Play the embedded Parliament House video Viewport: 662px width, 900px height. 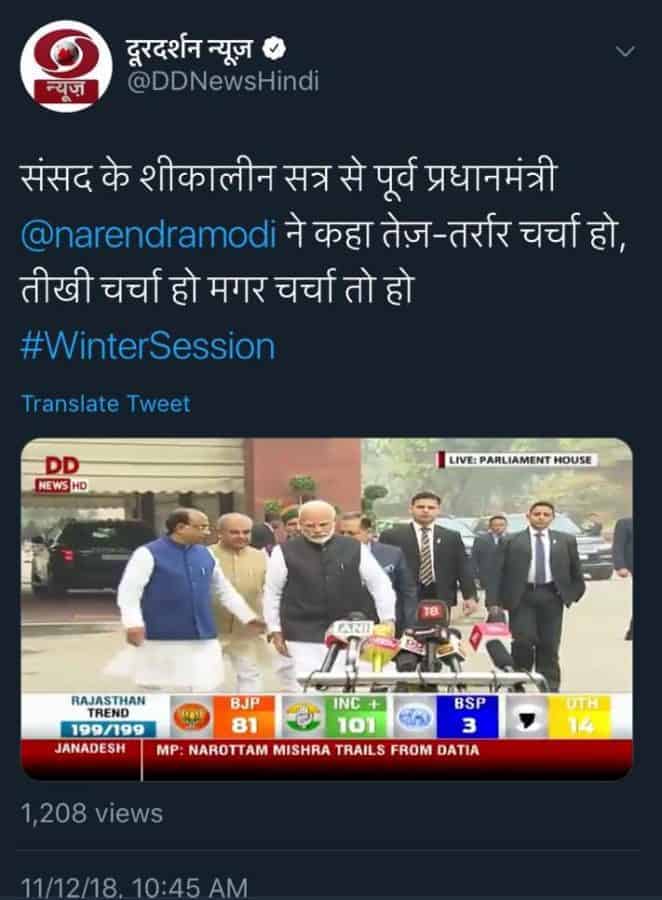point(327,608)
